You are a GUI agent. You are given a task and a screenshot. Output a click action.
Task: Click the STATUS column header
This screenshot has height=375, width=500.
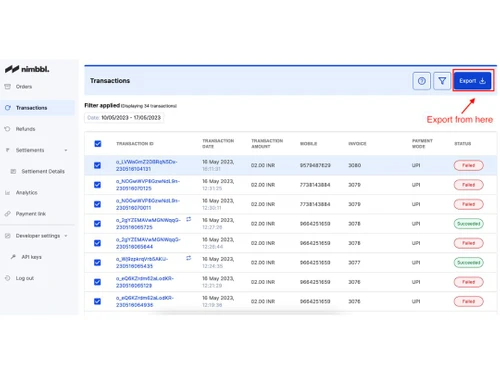[x=463, y=144]
